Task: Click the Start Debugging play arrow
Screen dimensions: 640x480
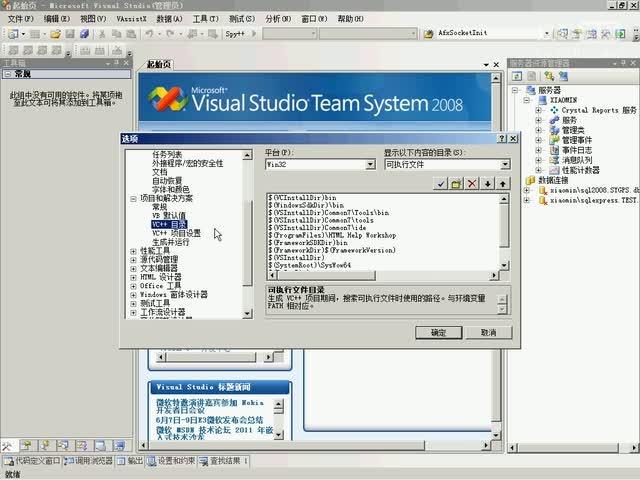Action: 254,33
